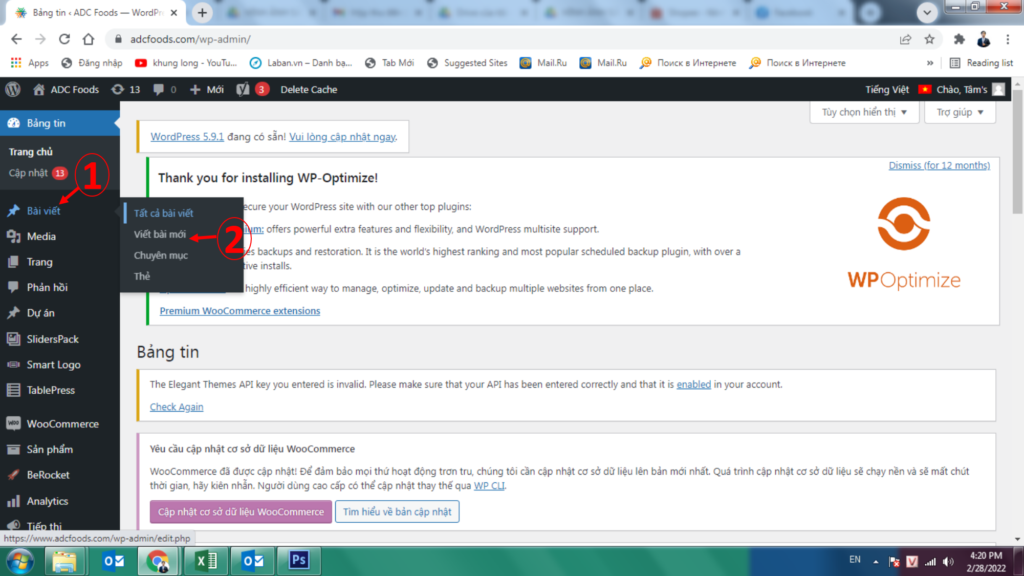Viewport: 1024px width, 576px height.
Task: Open Laban.vn bookmark
Action: (x=301, y=63)
